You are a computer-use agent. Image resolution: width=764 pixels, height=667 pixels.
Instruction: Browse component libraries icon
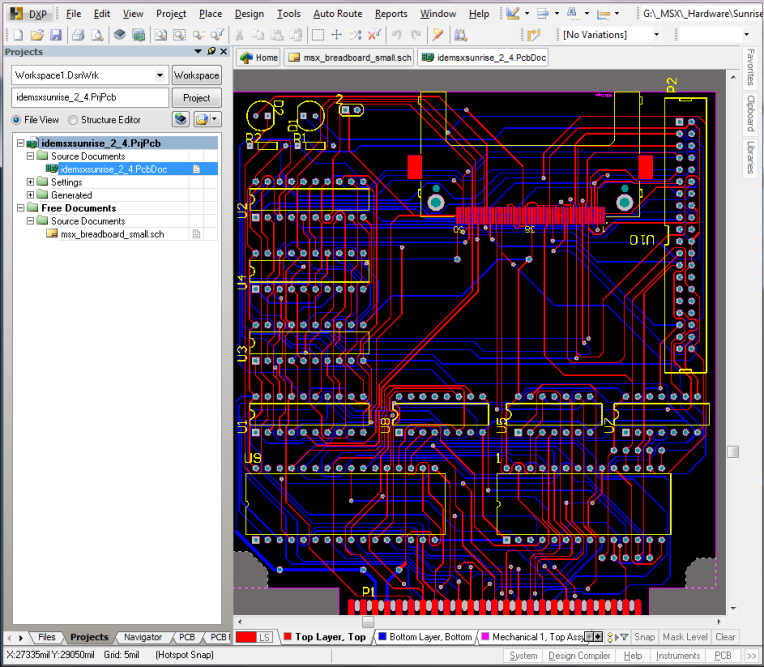[460, 35]
